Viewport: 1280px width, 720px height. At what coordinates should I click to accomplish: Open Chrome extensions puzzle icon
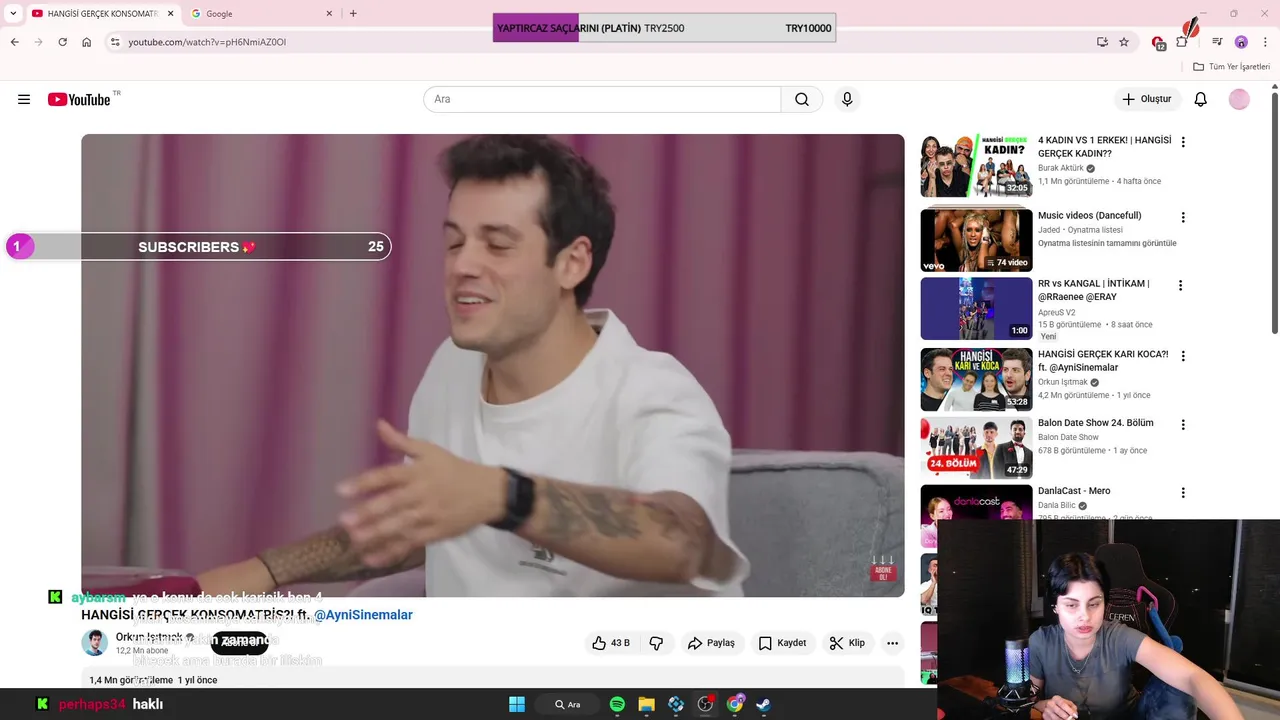pyautogui.click(x=1182, y=42)
